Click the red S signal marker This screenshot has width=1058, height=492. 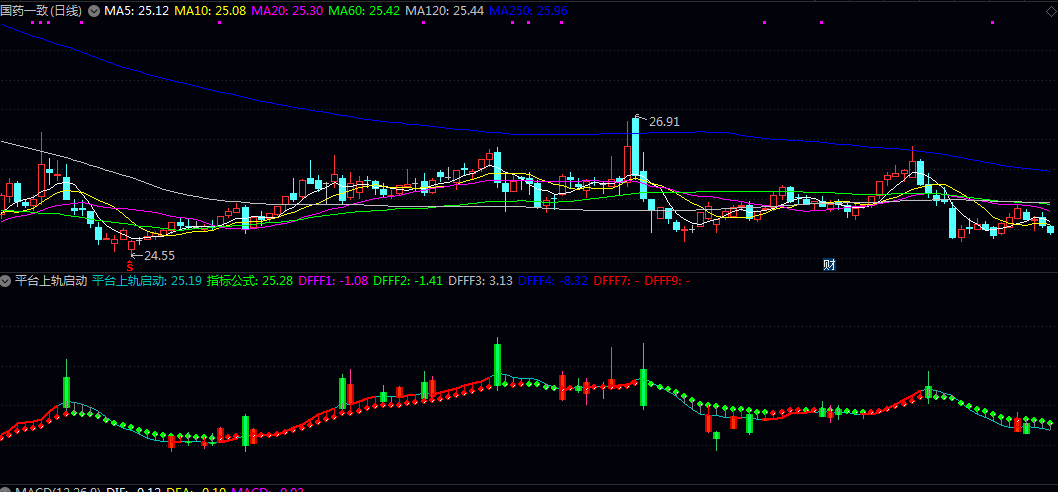click(130, 267)
